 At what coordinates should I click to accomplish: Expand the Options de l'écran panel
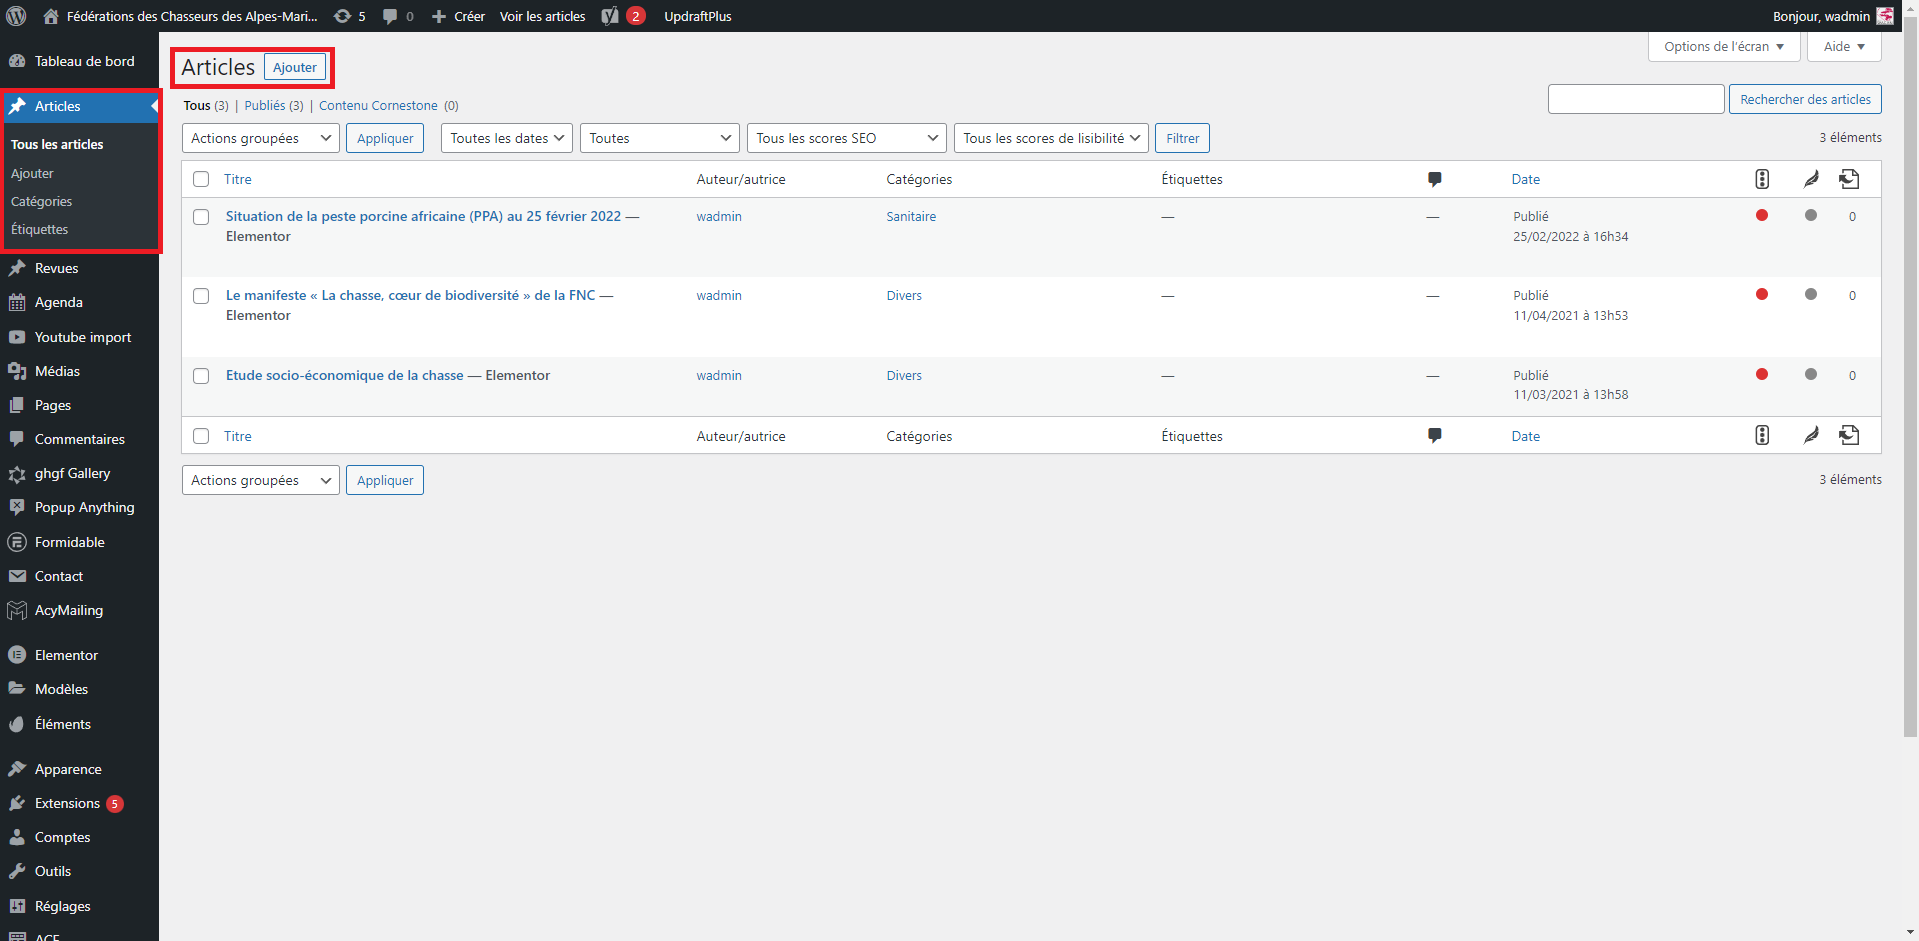[1722, 46]
